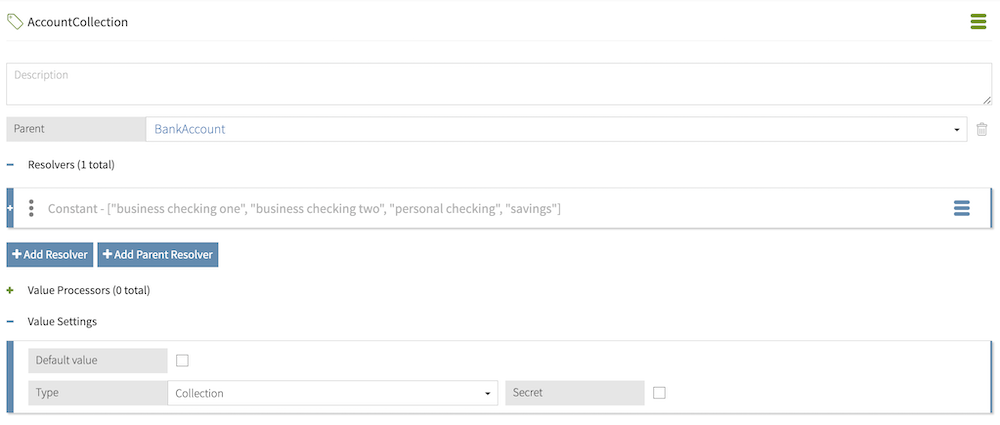Click the Value Processors (0 total) label
This screenshot has height=425, width=1000.
point(89,290)
